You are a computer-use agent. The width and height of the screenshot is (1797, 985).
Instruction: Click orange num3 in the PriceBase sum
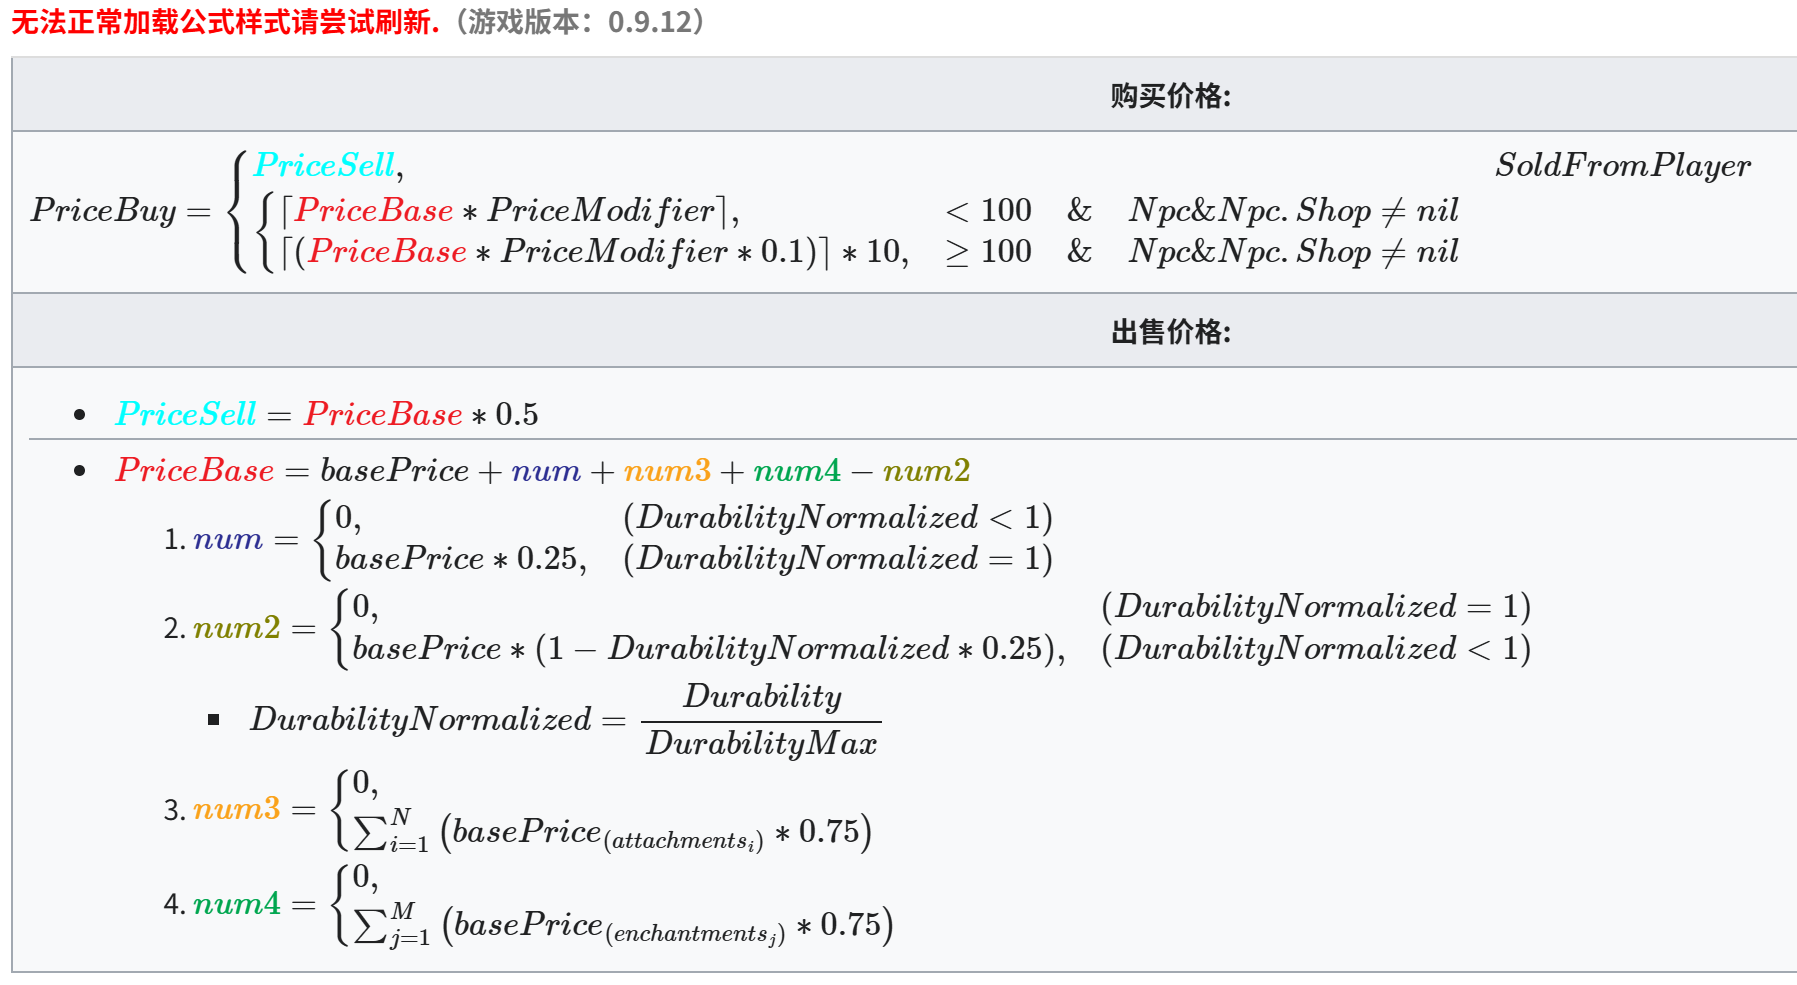click(666, 471)
